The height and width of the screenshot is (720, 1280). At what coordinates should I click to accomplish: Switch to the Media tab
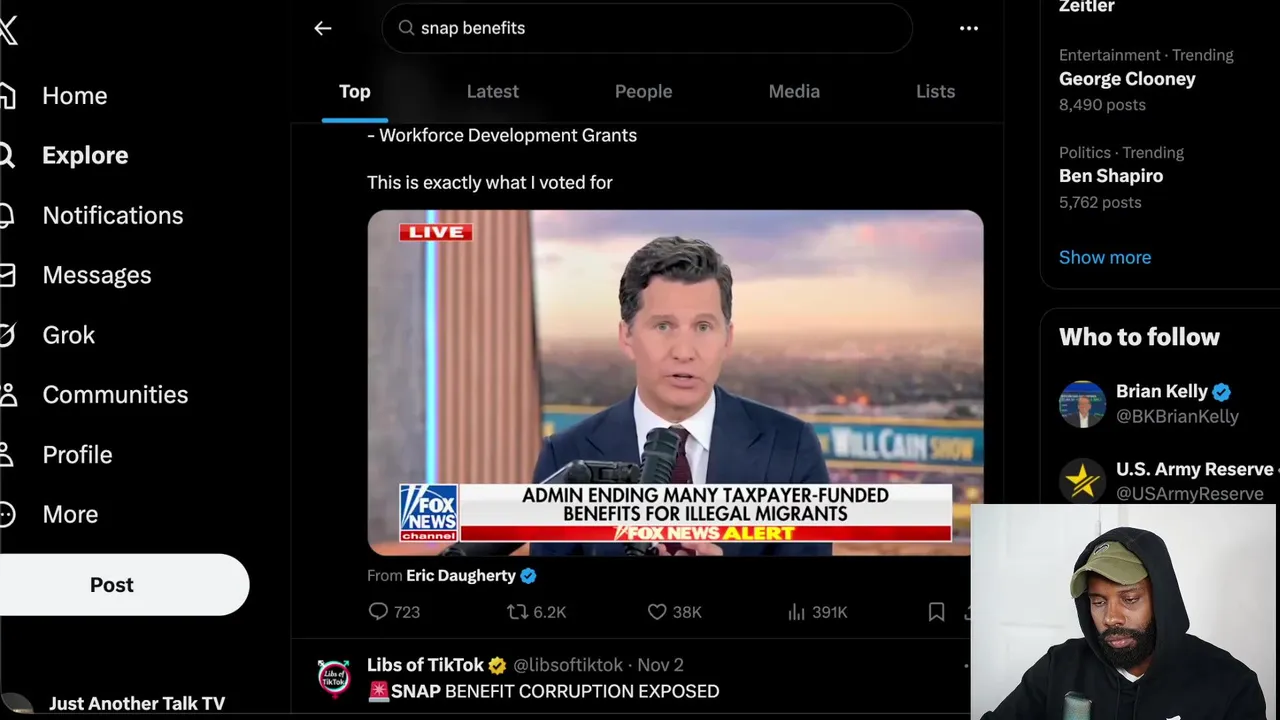pos(794,92)
